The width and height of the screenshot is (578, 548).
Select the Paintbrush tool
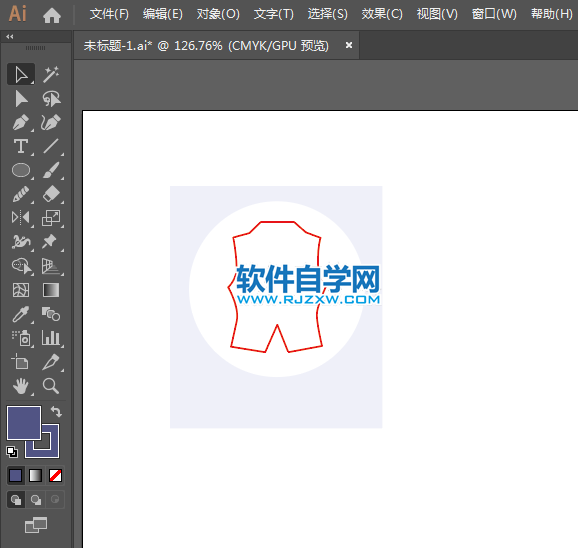pos(51,170)
